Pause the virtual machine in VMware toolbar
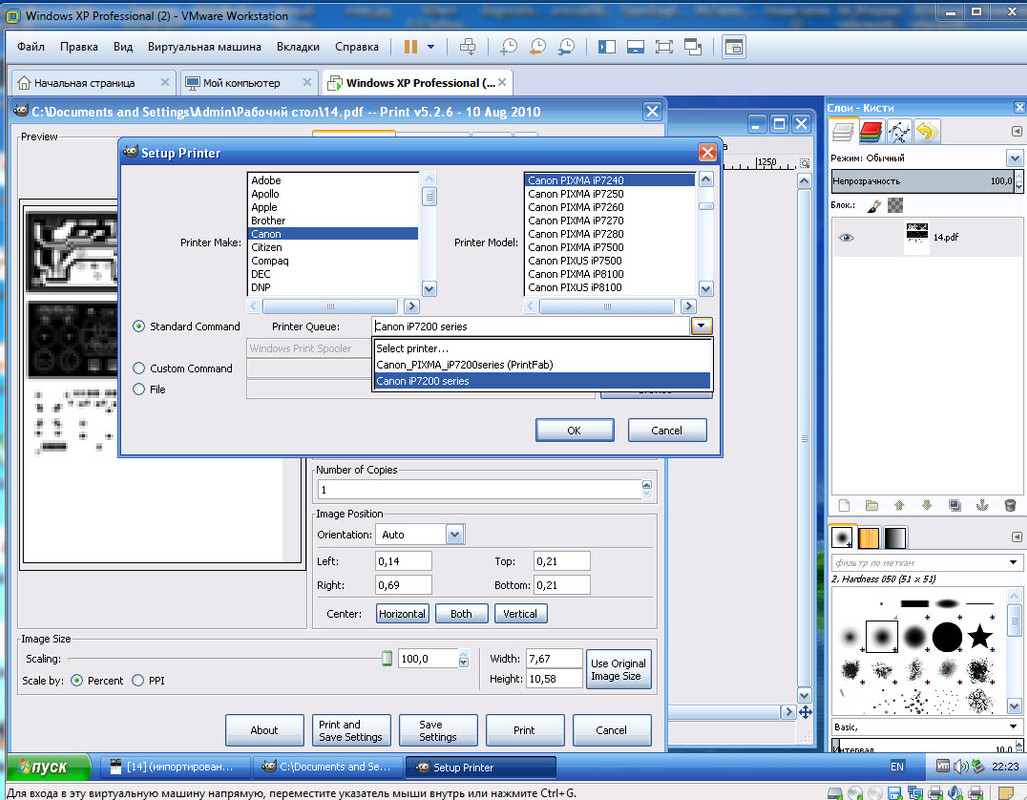Screen dimensions: 1027x800 click(x=411, y=47)
